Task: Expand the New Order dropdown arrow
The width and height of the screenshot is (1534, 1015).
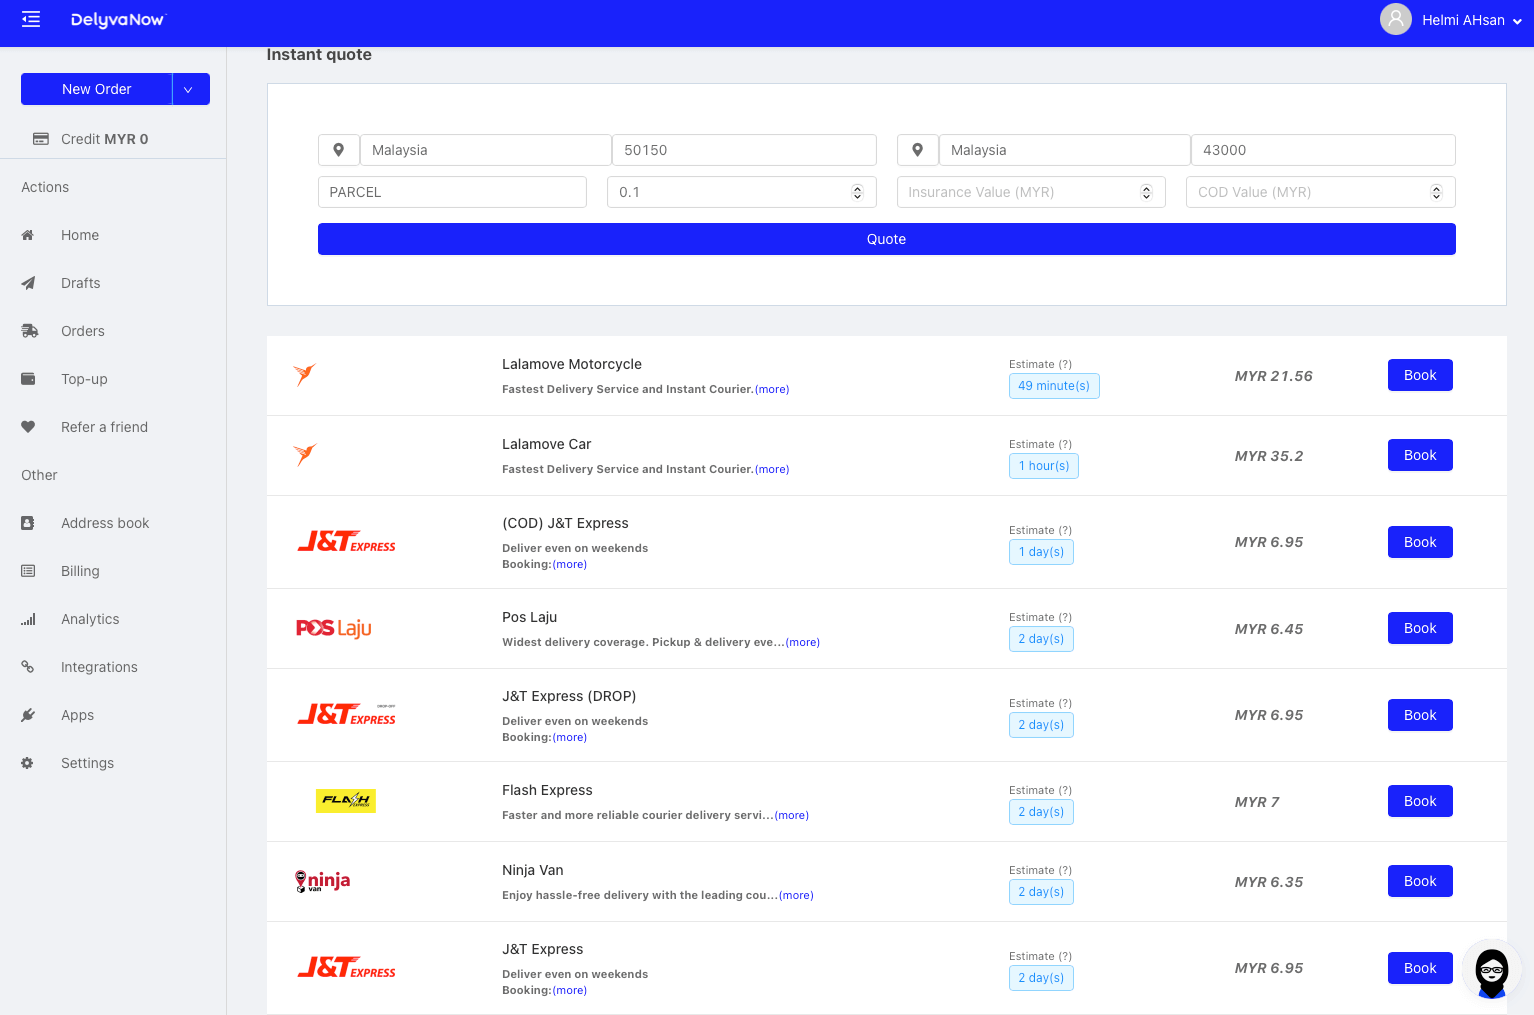Action: (191, 89)
